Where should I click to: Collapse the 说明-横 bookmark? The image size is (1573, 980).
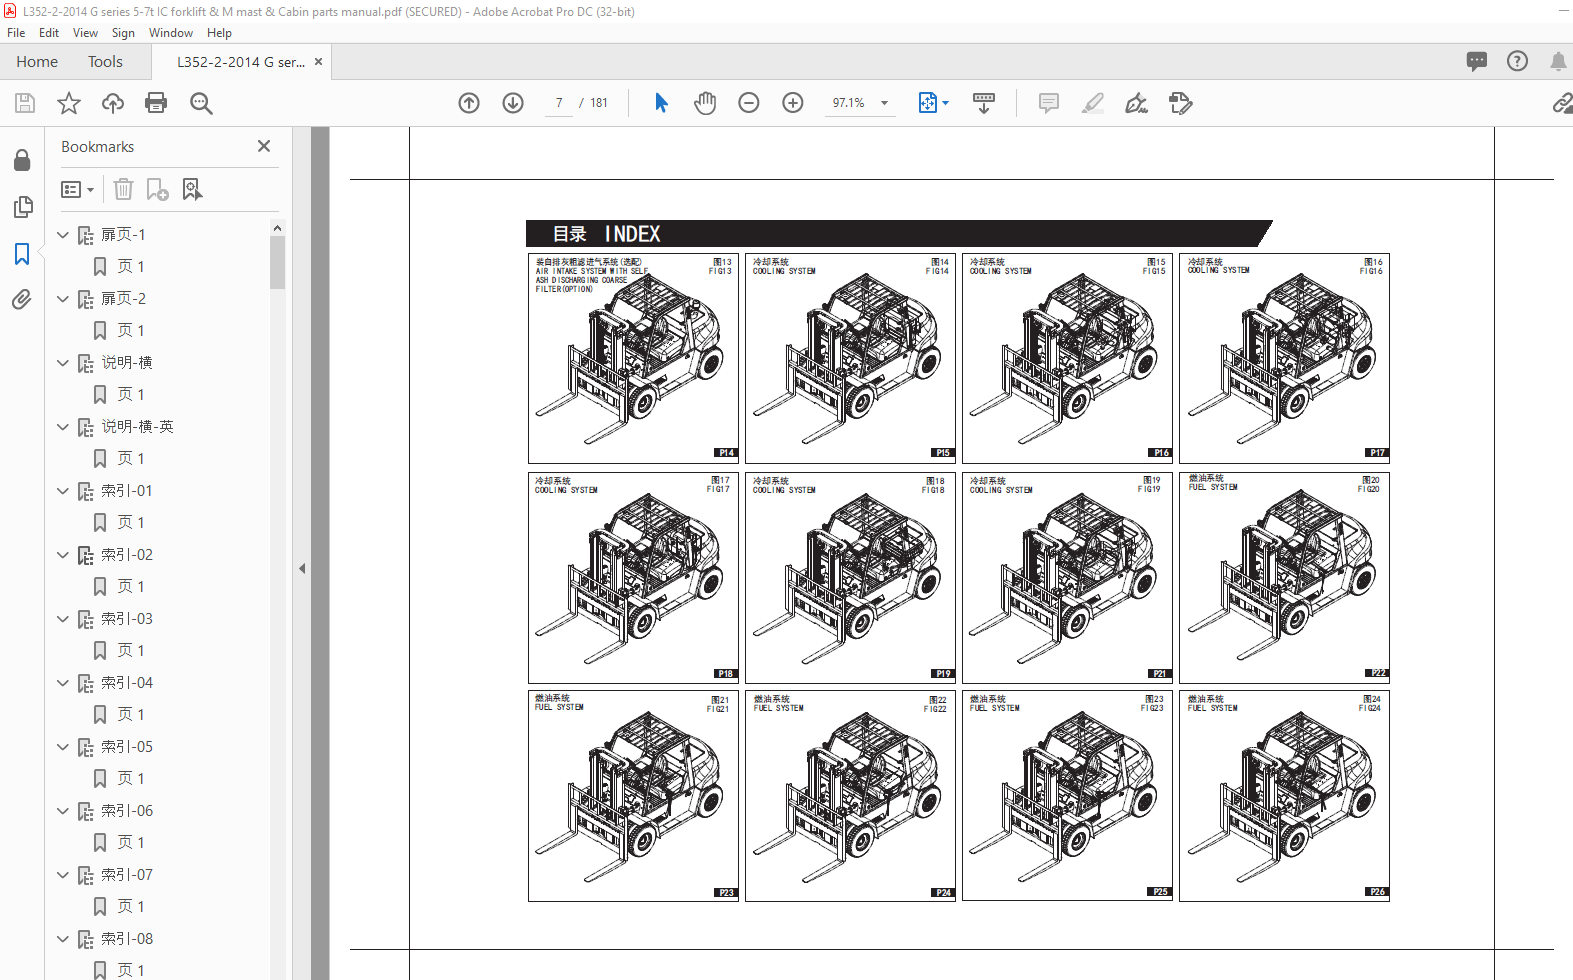(63, 363)
